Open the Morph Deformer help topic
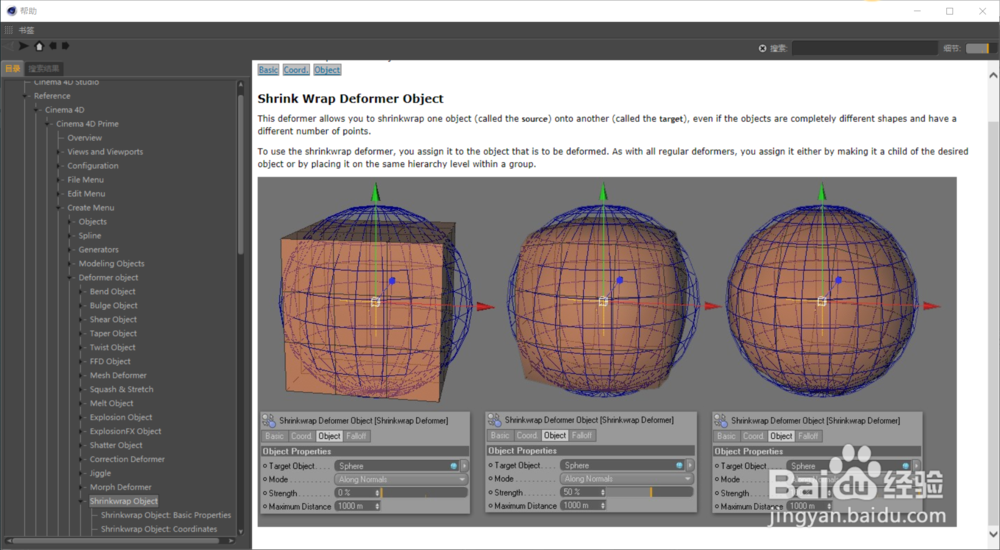 121,487
